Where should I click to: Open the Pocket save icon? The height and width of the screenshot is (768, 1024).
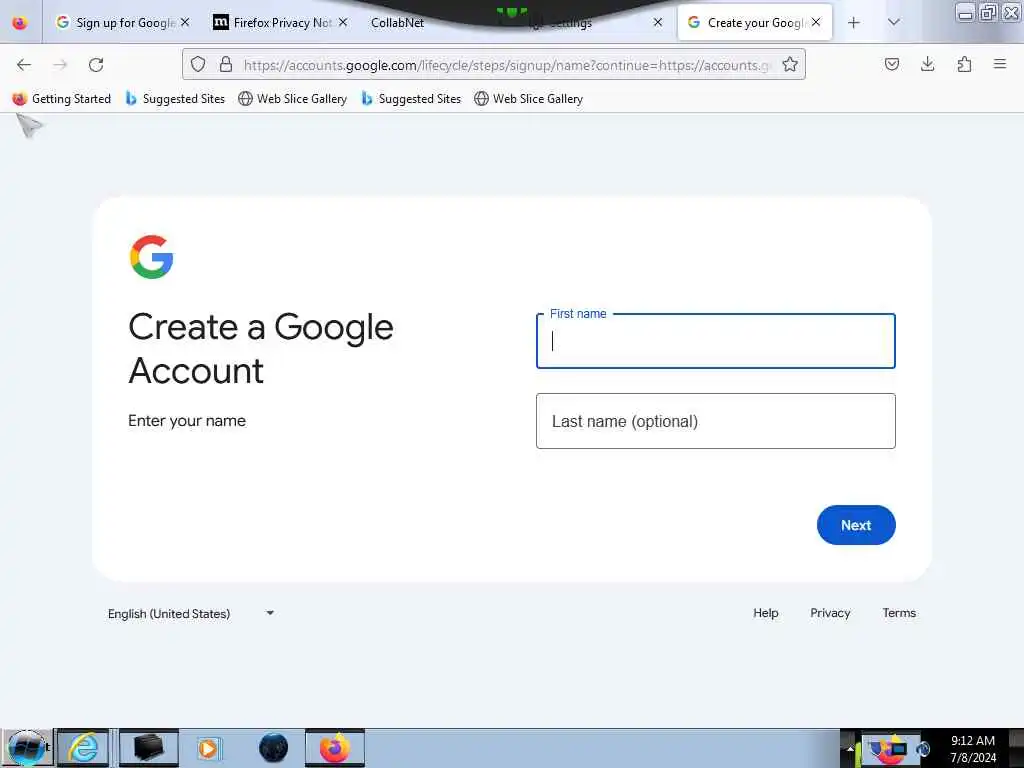pos(891,64)
